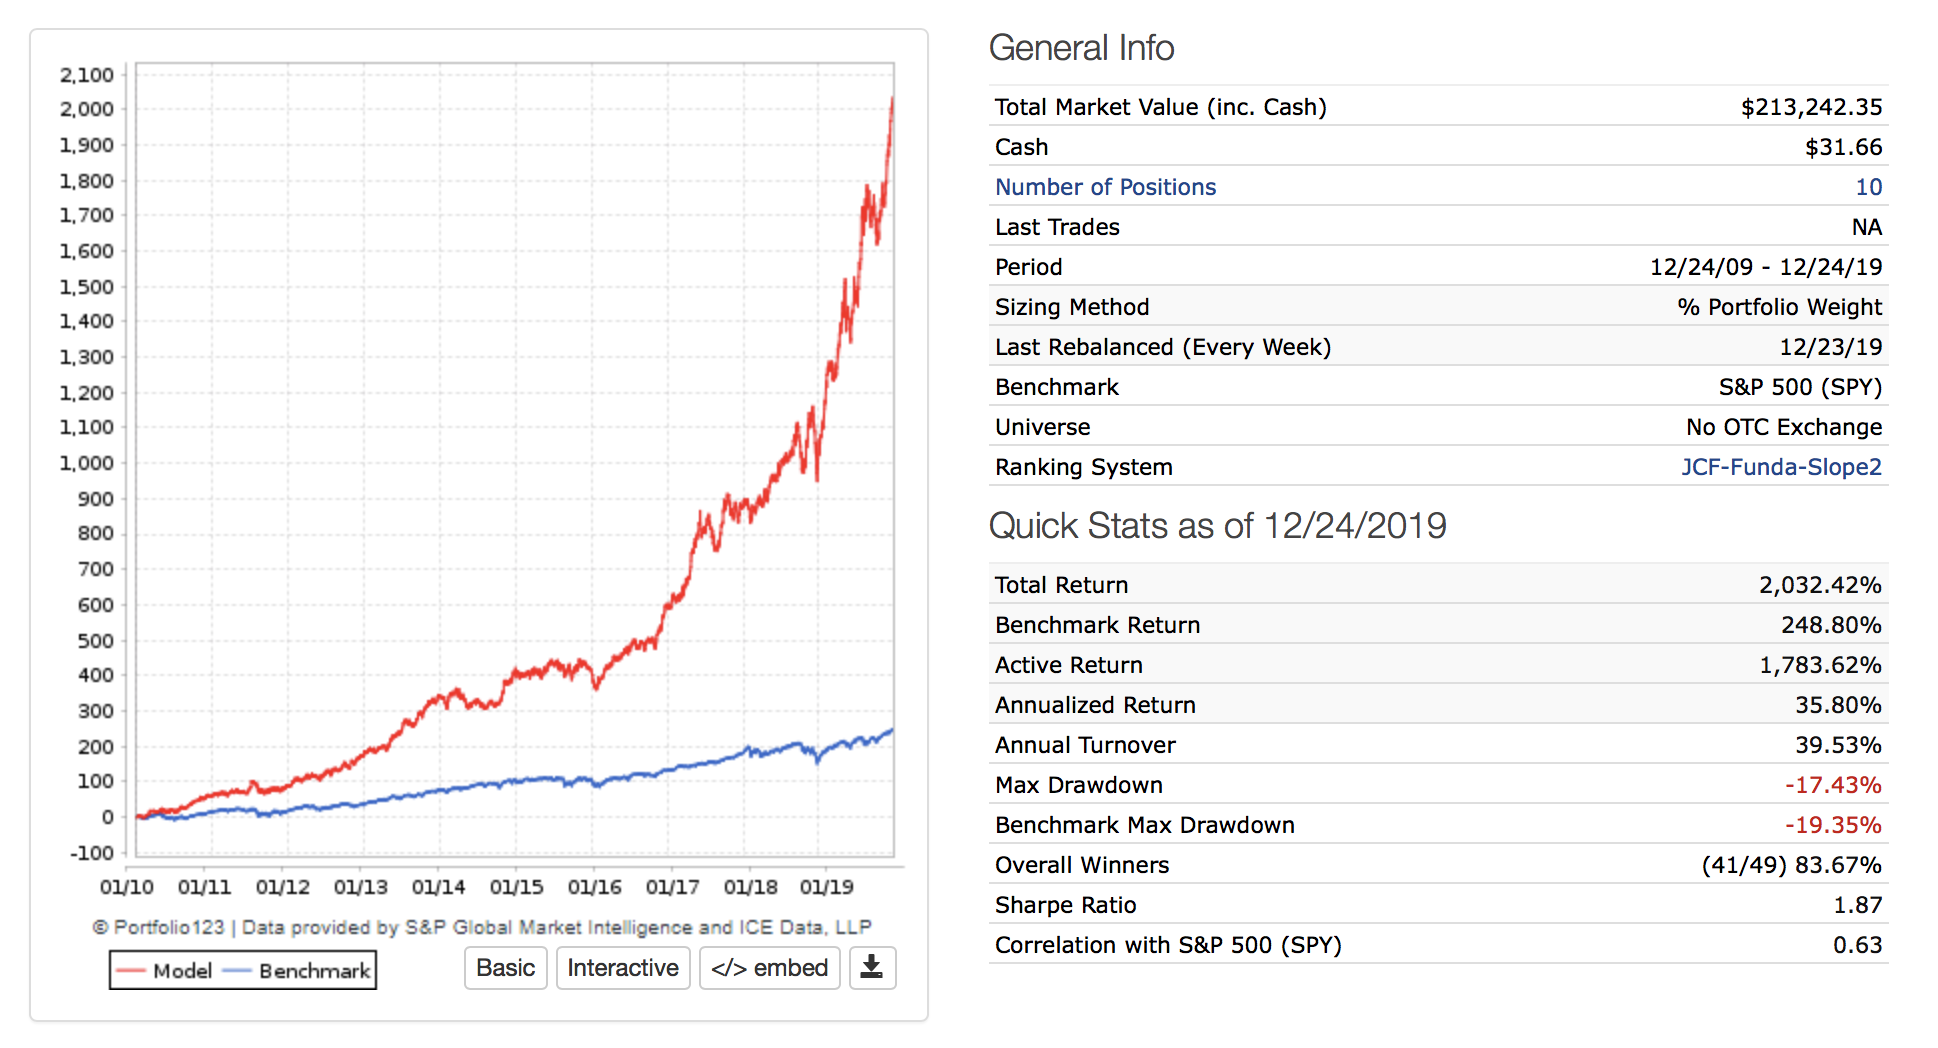This screenshot has width=1938, height=1048.
Task: Click the Total Market Value amount $213,242.35
Action: pos(1811,107)
